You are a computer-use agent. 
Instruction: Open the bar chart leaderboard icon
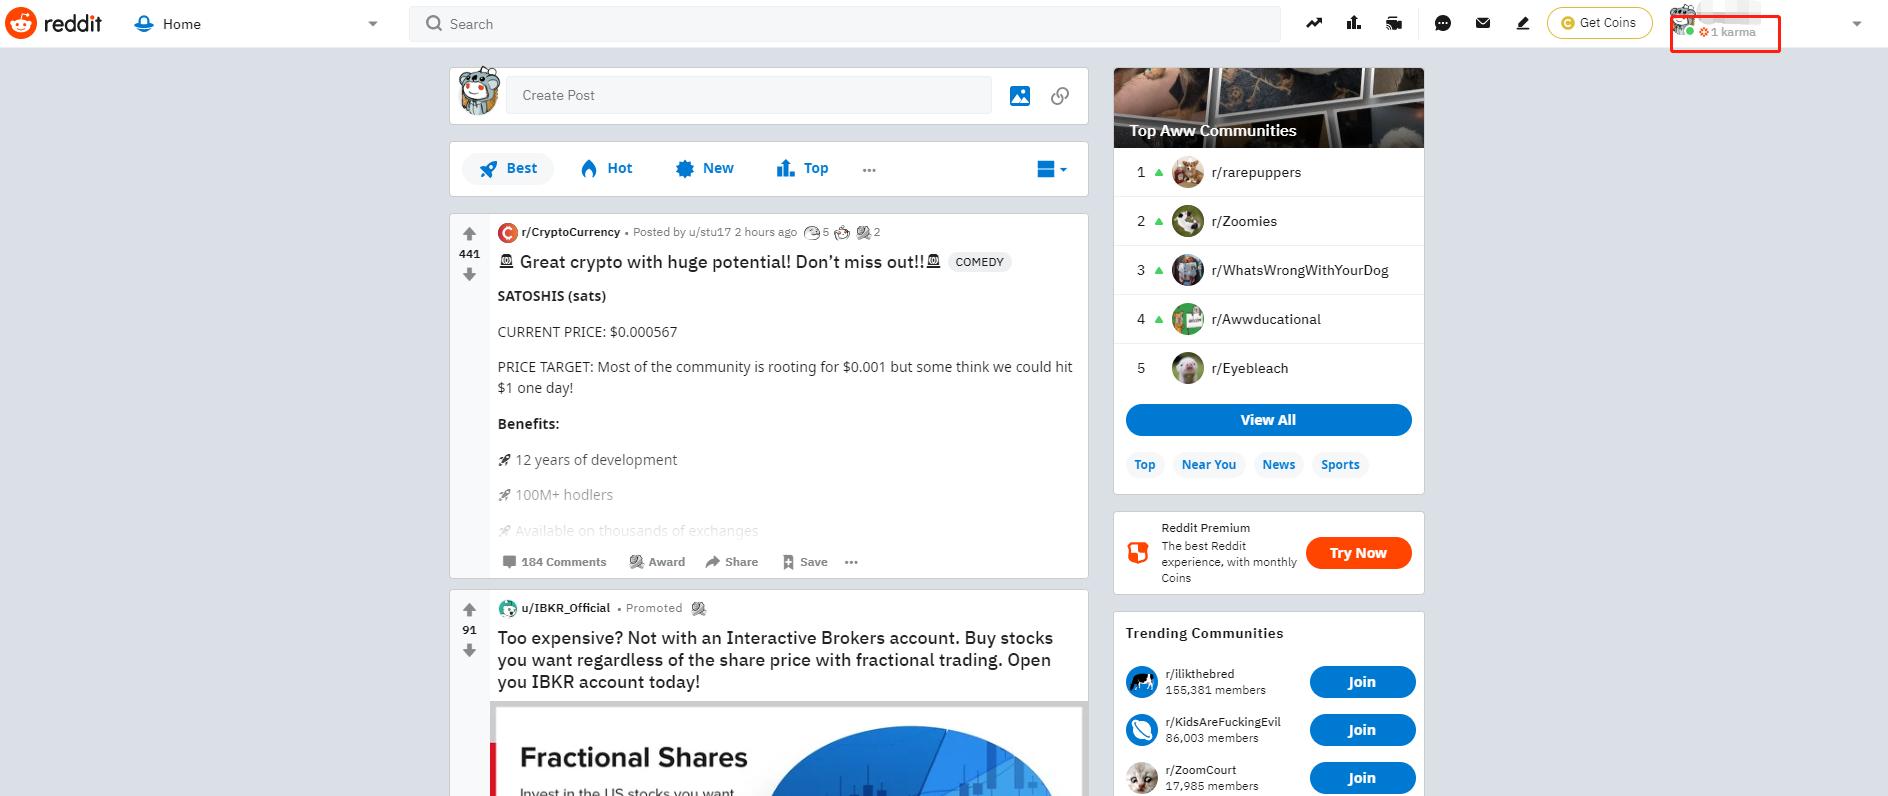(1354, 23)
